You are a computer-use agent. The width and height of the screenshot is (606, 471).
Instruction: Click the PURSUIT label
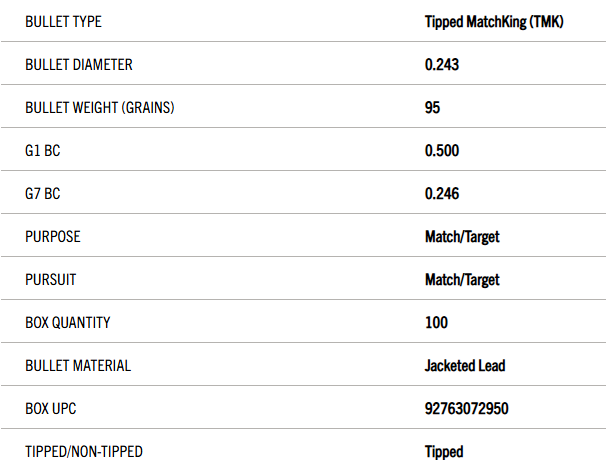51,280
